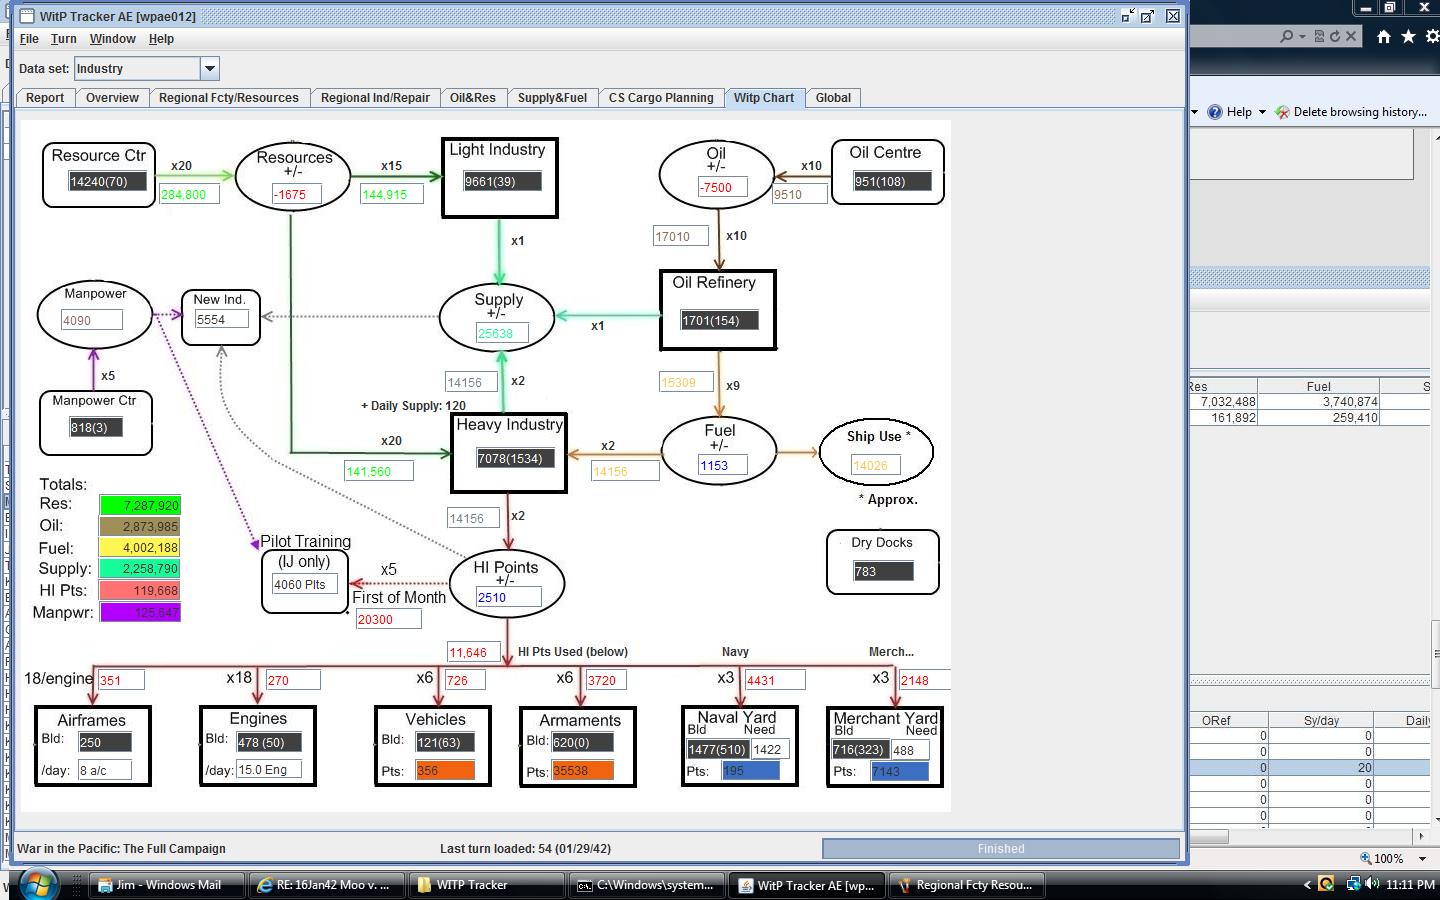Expand the search provider dropdown arrow
Viewport: 1440px width, 900px height.
coord(1302,35)
